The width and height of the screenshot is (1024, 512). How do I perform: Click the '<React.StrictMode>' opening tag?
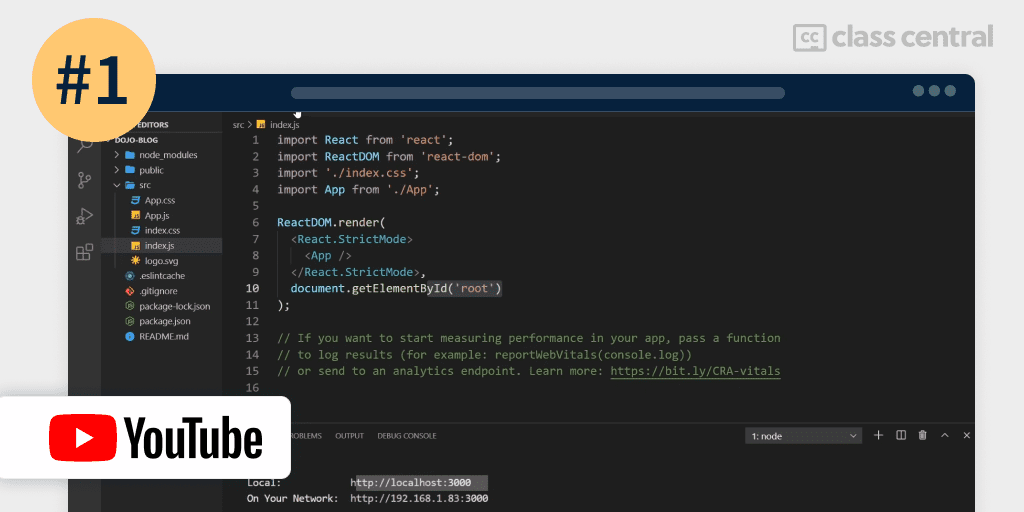(352, 239)
